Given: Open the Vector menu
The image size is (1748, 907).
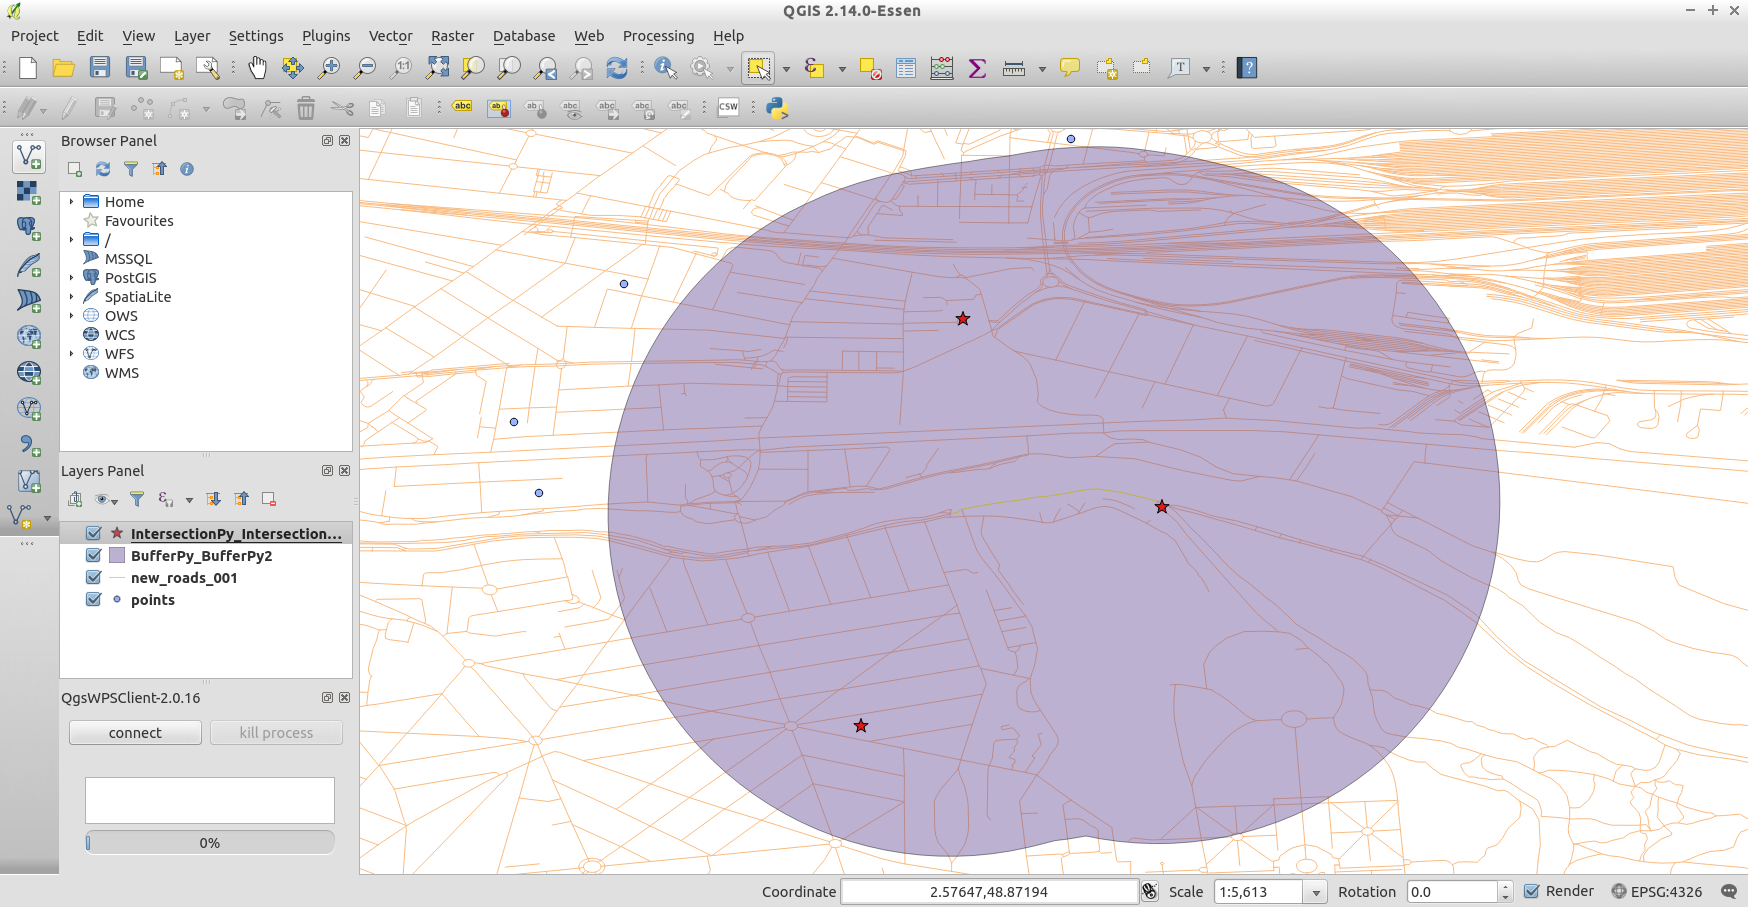Looking at the screenshot, I should [391, 36].
